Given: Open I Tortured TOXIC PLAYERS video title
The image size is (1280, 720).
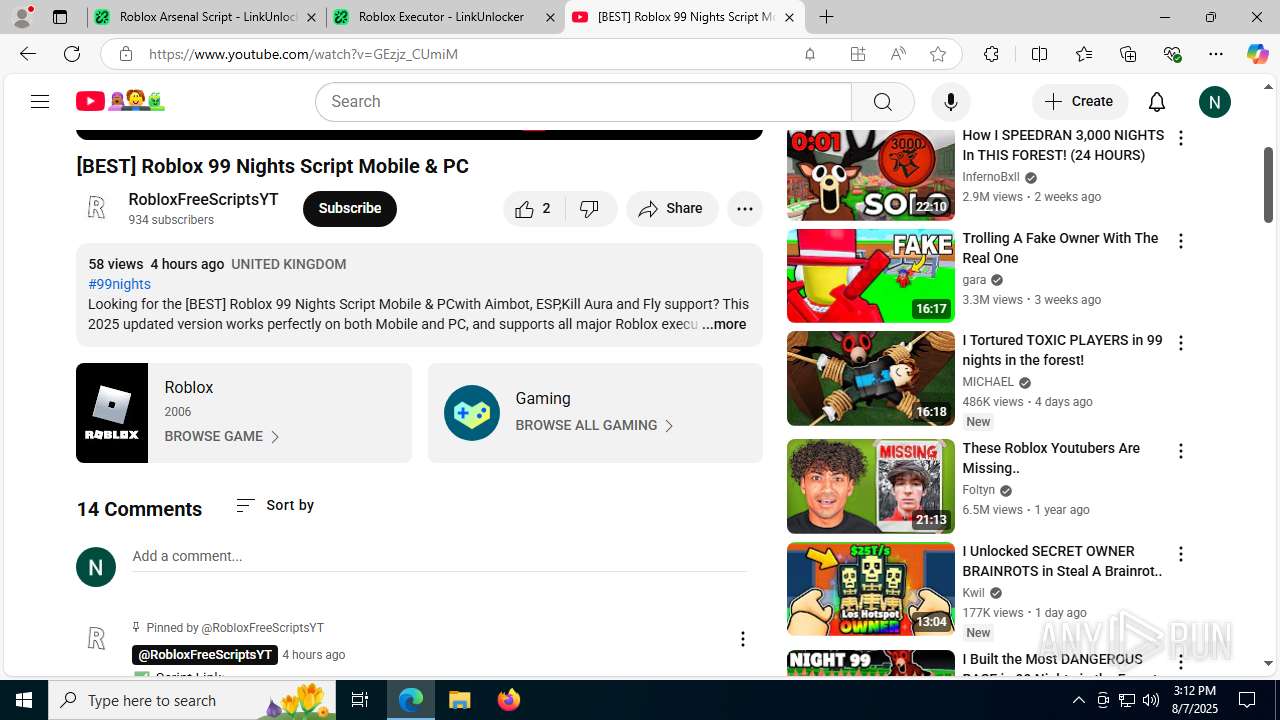Looking at the screenshot, I should pos(1062,351).
